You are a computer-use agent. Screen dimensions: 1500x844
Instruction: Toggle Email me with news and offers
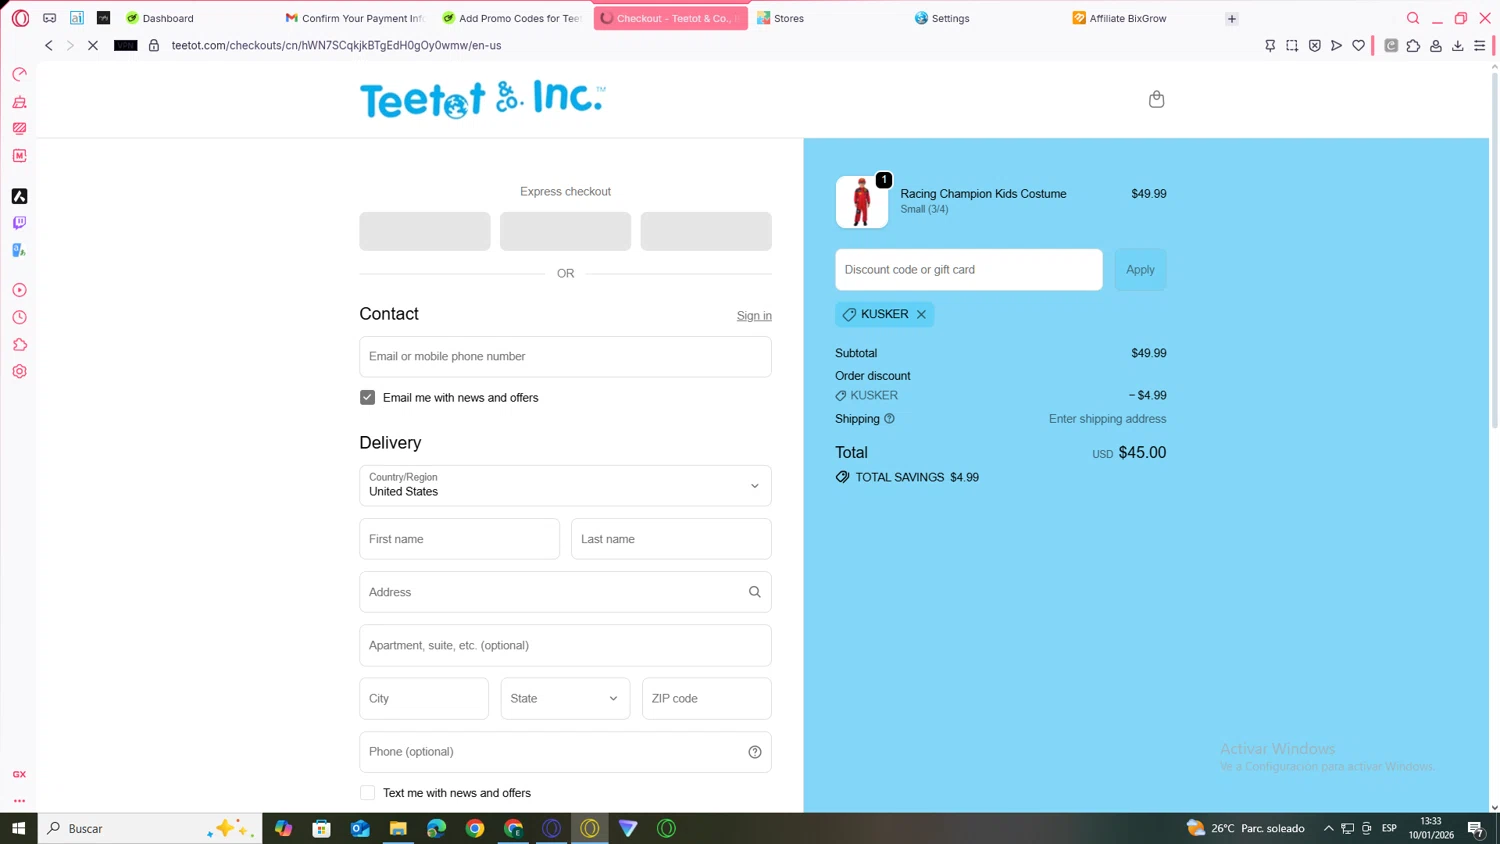click(367, 397)
